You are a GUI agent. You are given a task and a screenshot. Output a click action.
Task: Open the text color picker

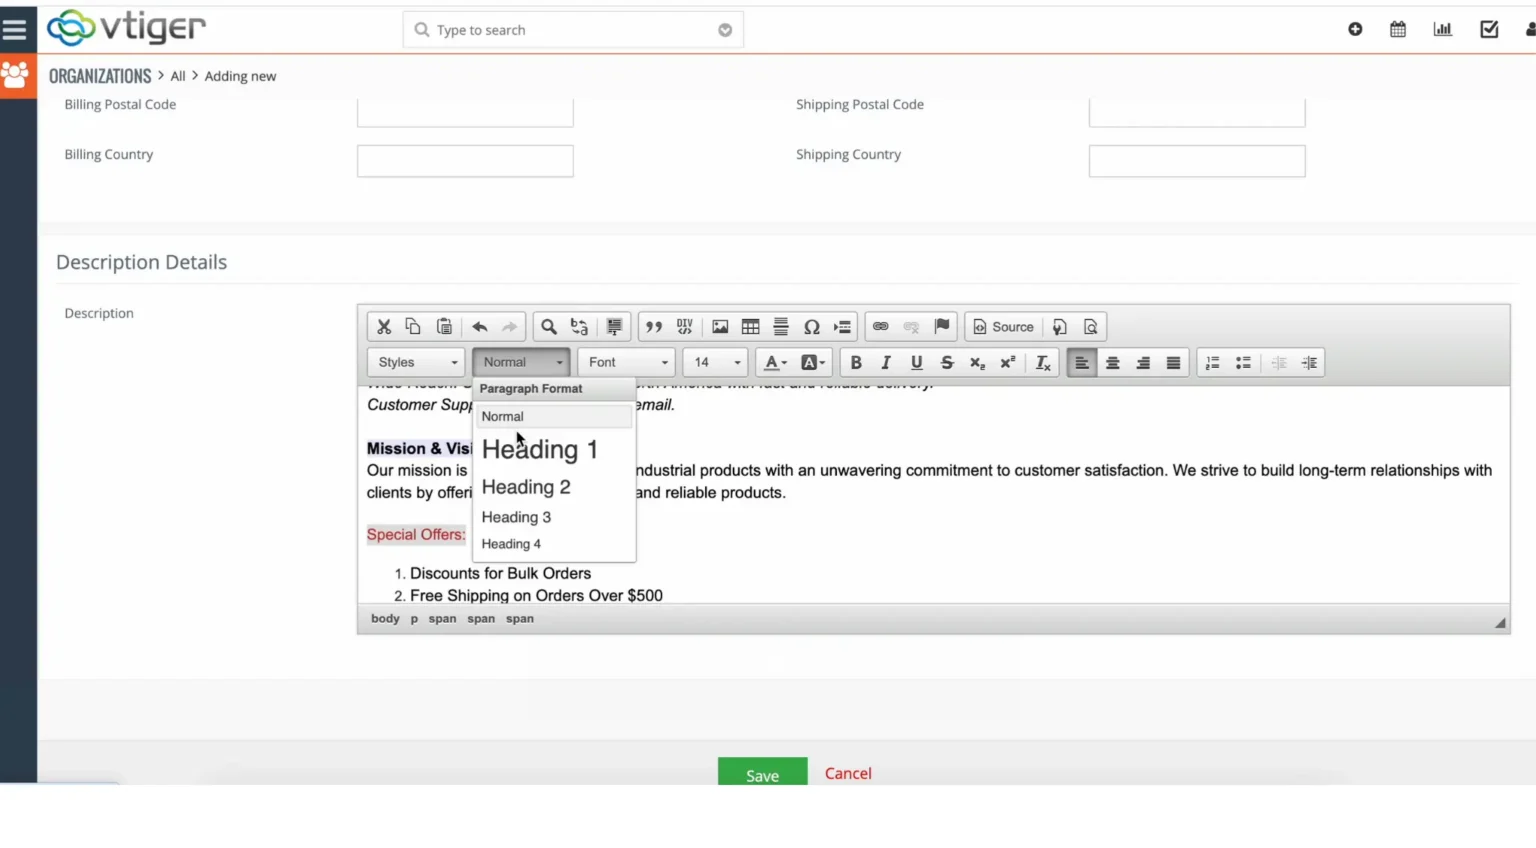(x=773, y=362)
